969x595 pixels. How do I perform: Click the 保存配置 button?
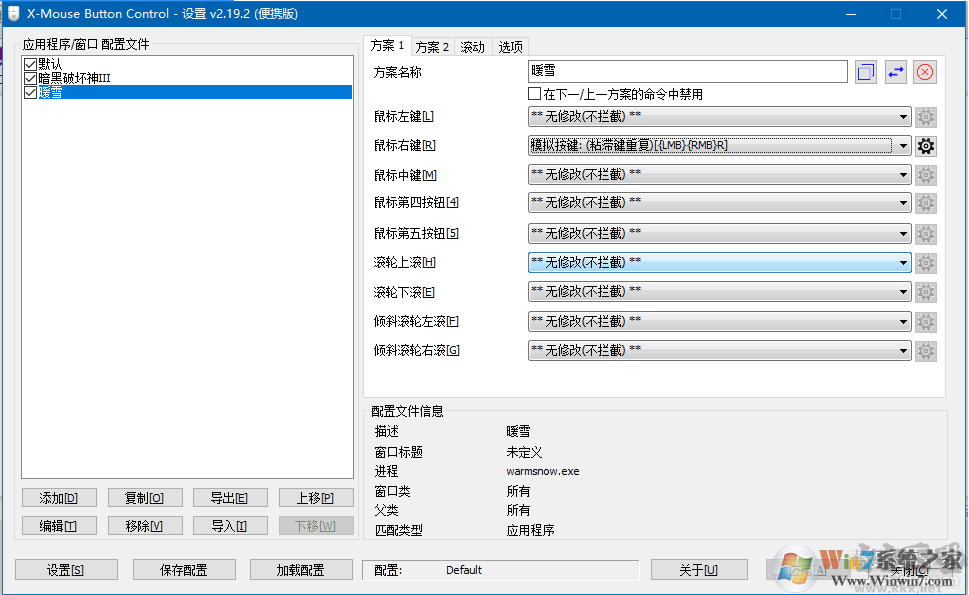tap(184, 569)
